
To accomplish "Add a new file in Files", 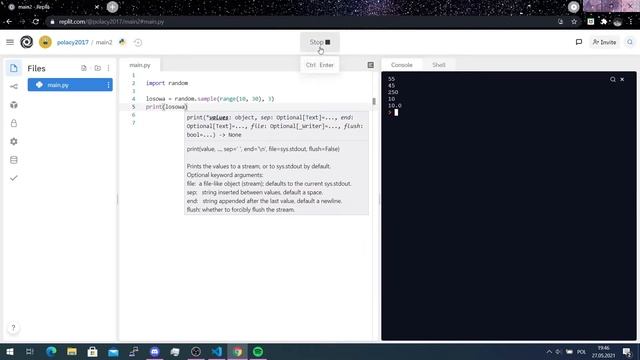I will click(84, 68).
